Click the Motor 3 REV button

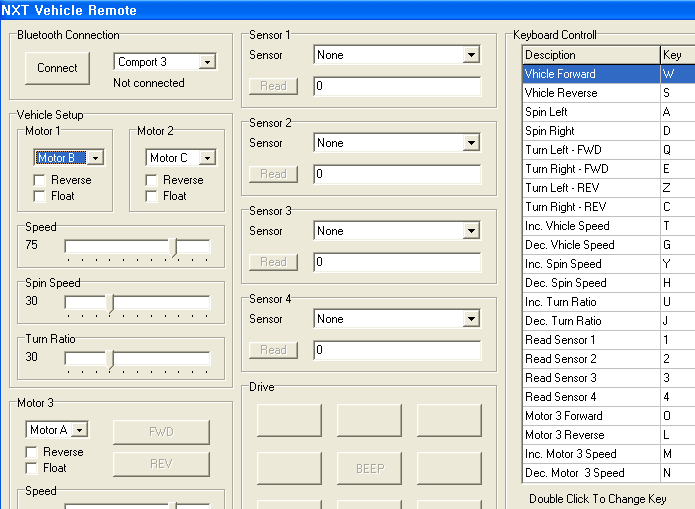click(x=161, y=464)
